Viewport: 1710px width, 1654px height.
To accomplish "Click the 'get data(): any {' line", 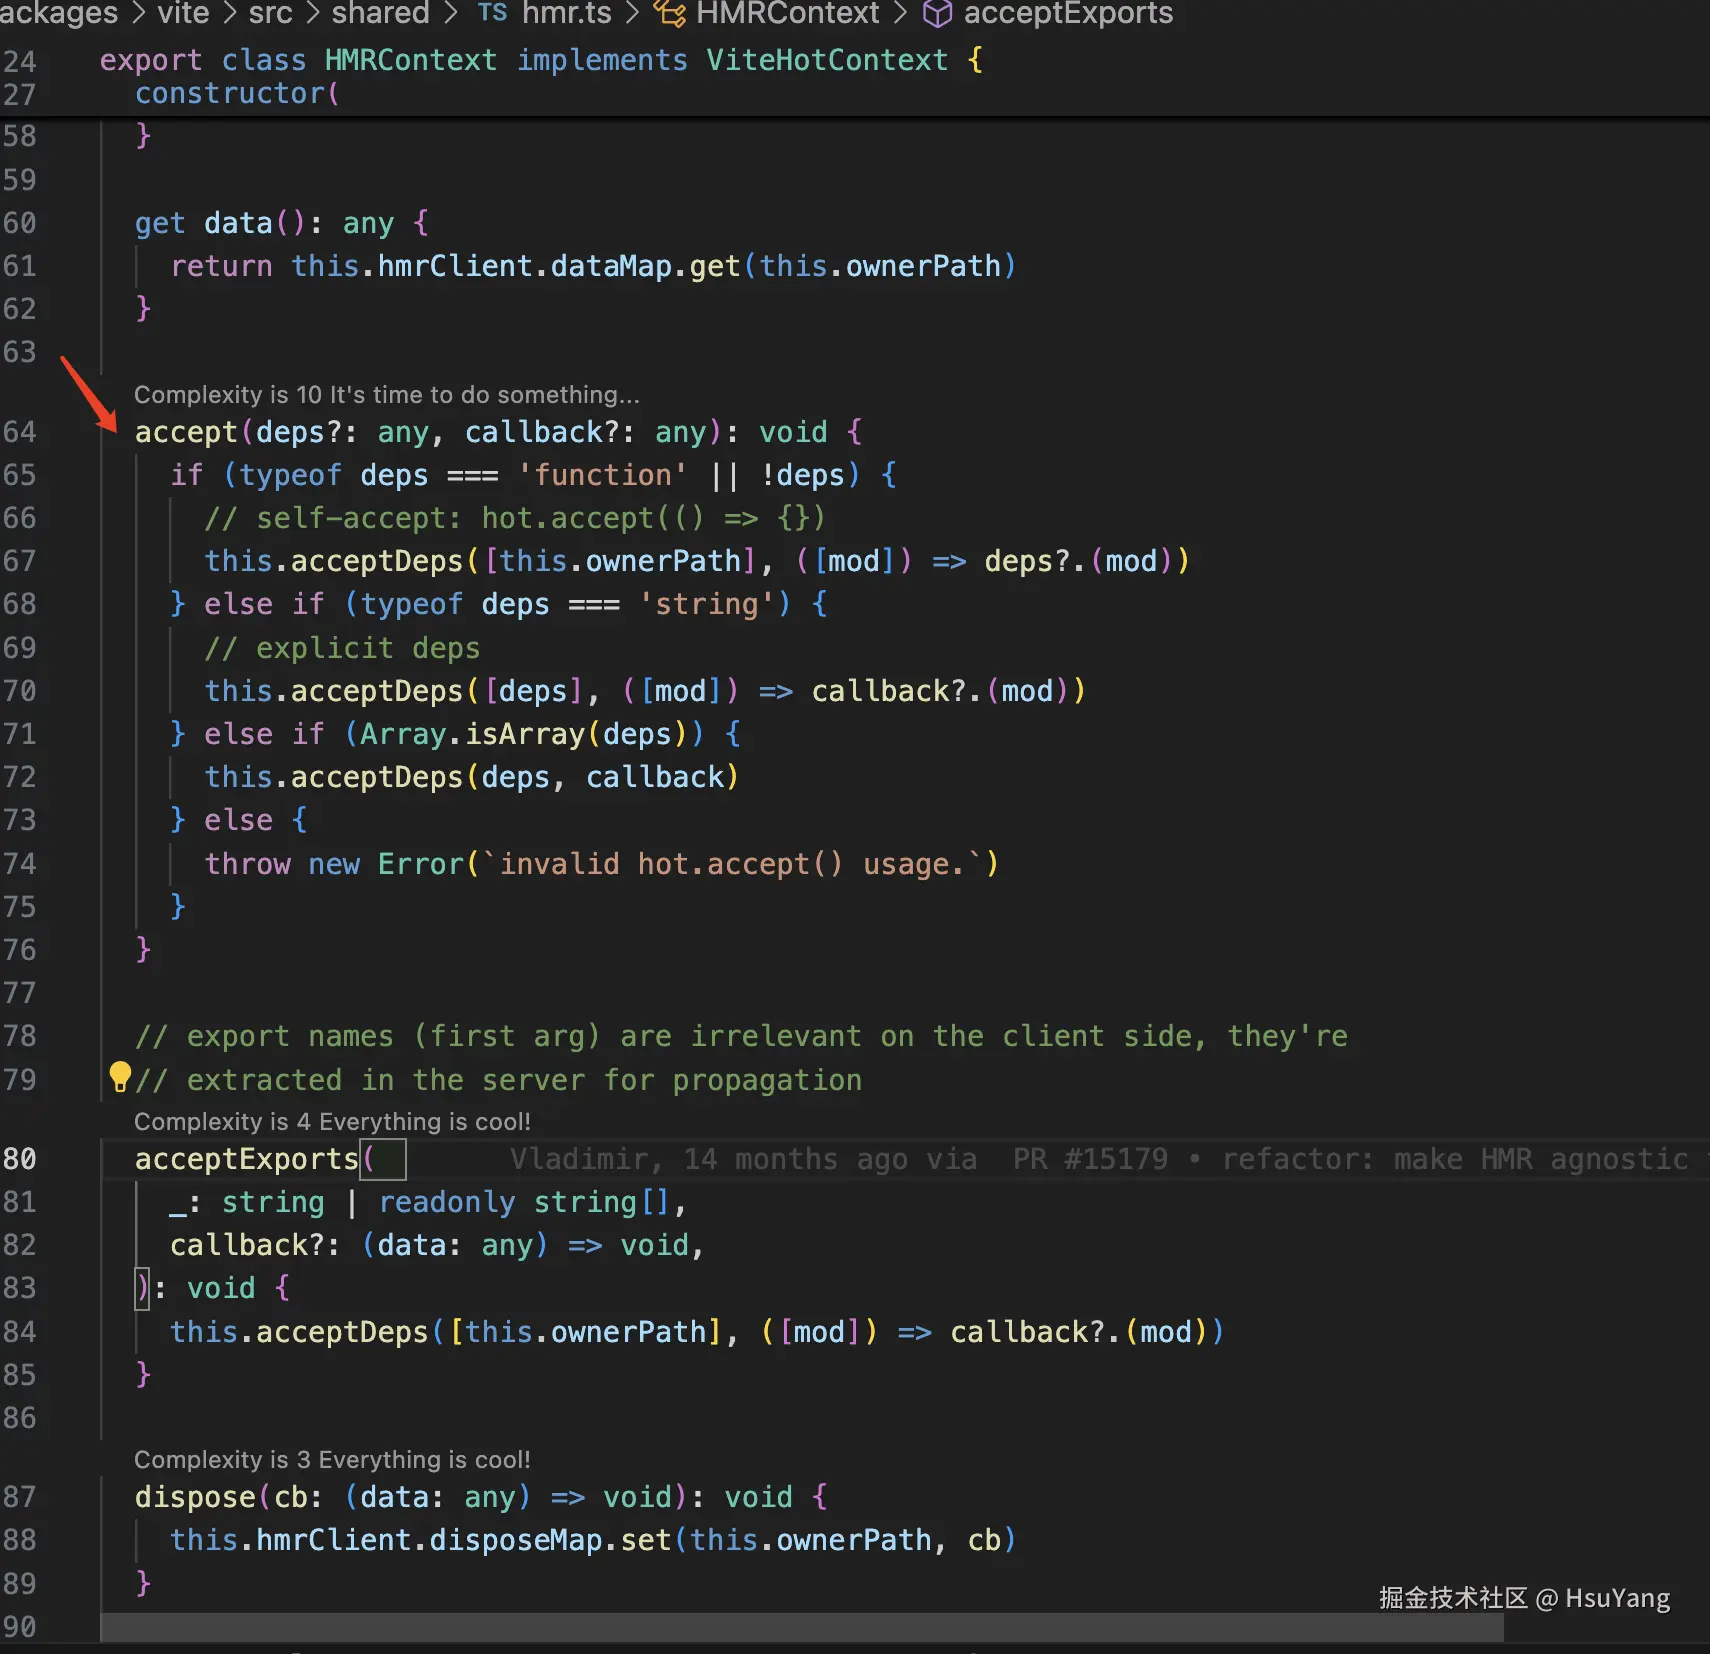I will [x=282, y=223].
